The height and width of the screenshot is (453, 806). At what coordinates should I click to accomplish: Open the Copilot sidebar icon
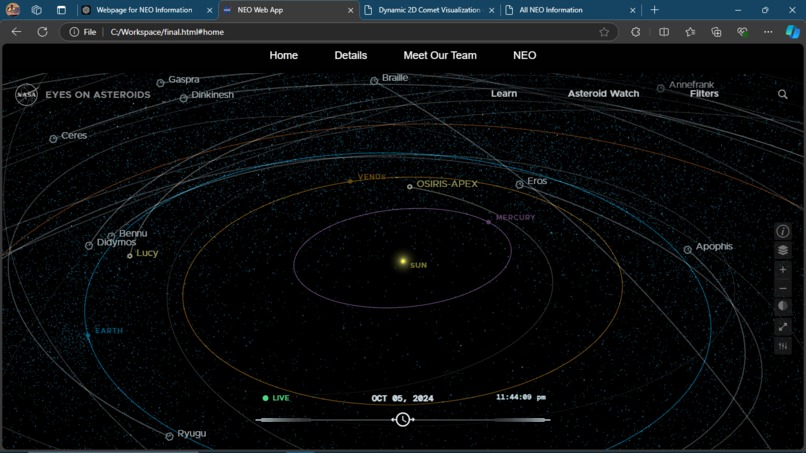pos(793,32)
